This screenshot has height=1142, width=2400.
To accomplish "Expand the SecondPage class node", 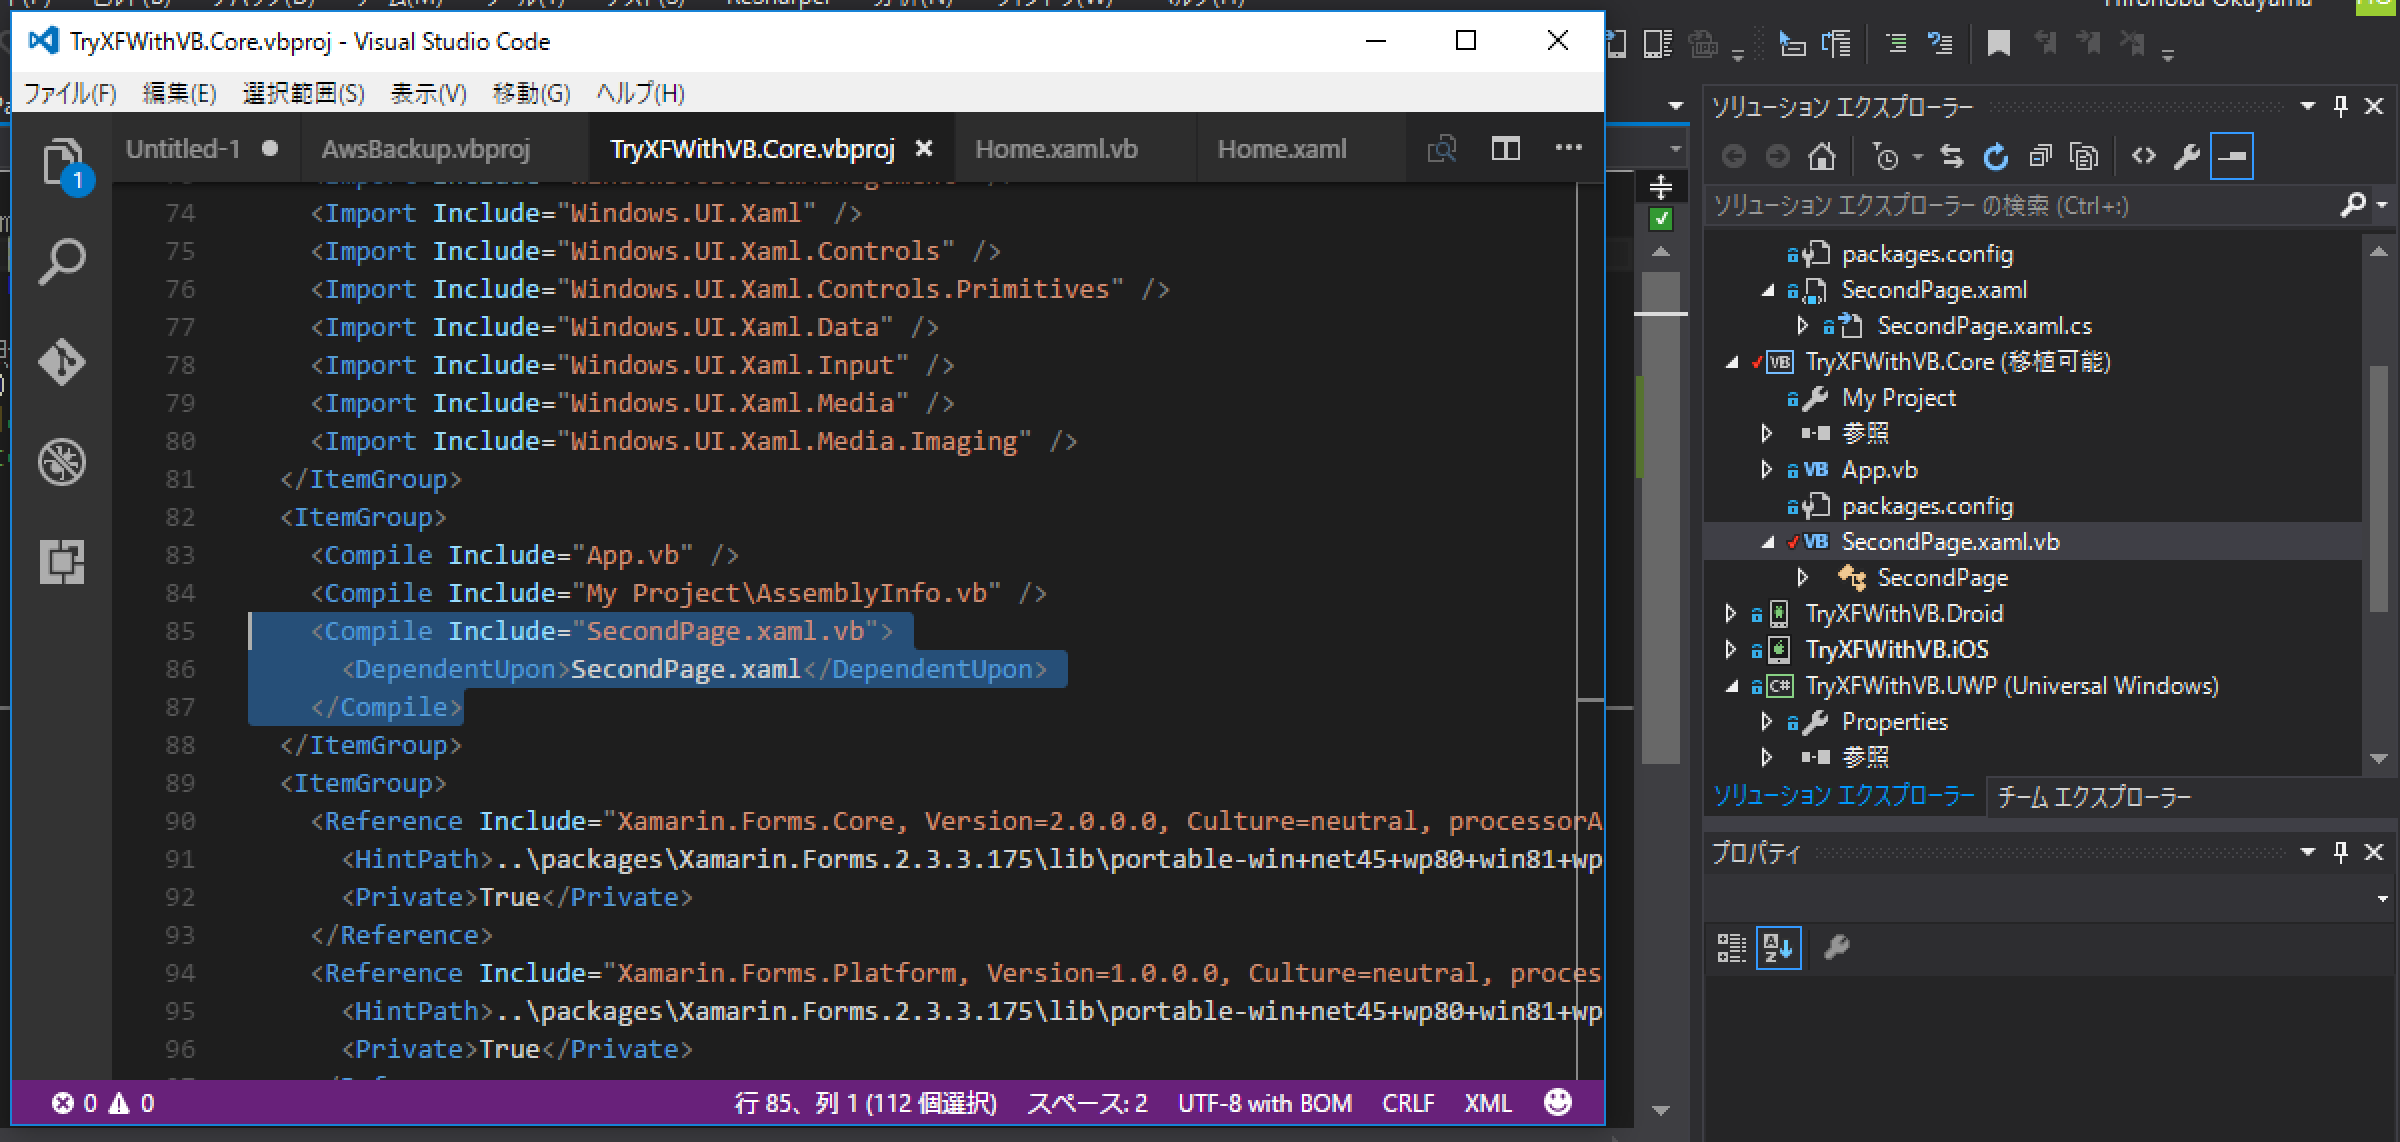I will point(1803,578).
